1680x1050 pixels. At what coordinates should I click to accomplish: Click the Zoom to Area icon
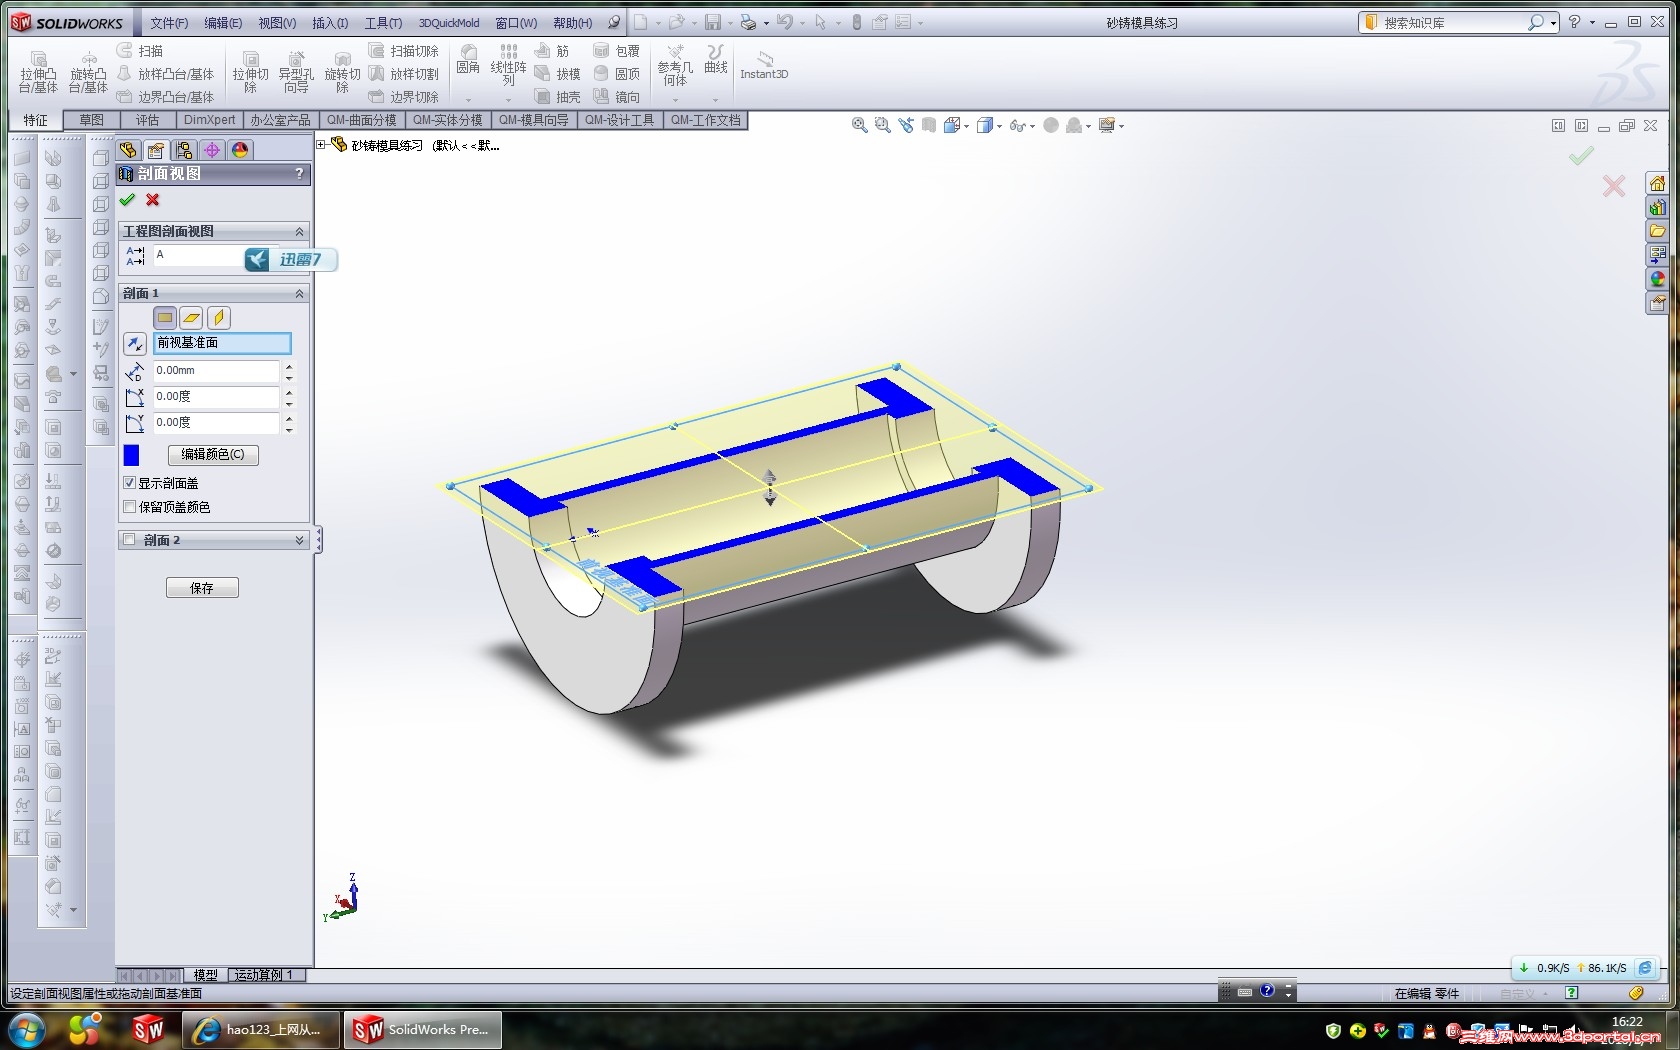tap(882, 125)
